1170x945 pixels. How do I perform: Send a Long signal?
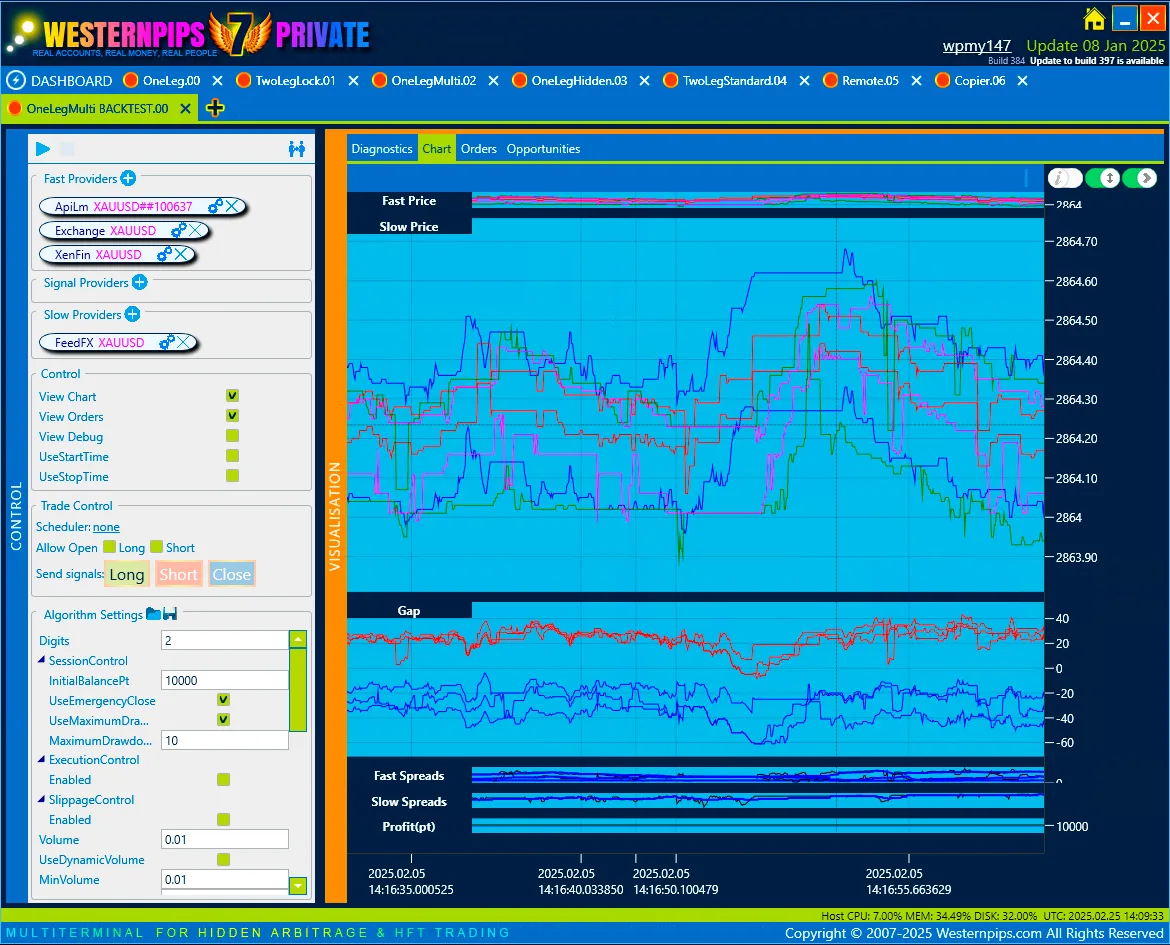pyautogui.click(x=128, y=574)
